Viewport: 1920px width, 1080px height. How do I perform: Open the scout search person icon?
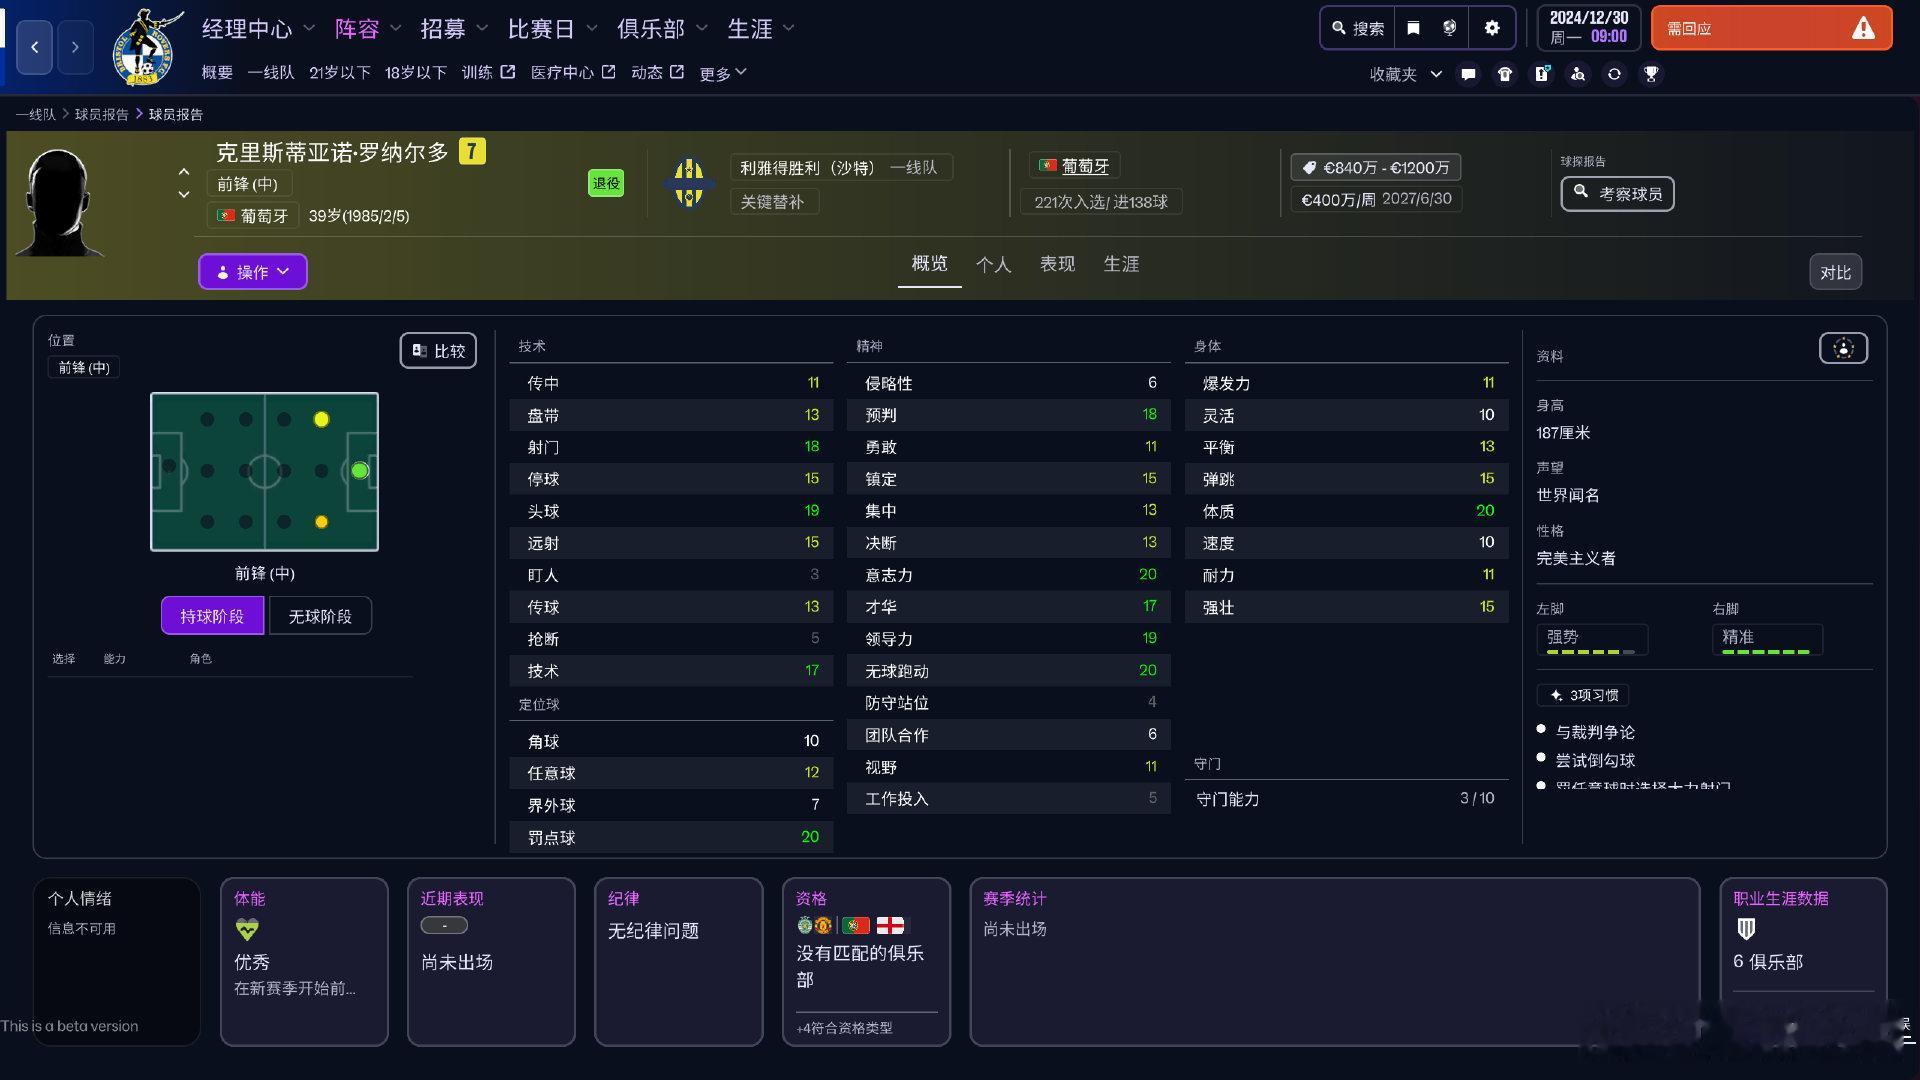[x=1578, y=74]
